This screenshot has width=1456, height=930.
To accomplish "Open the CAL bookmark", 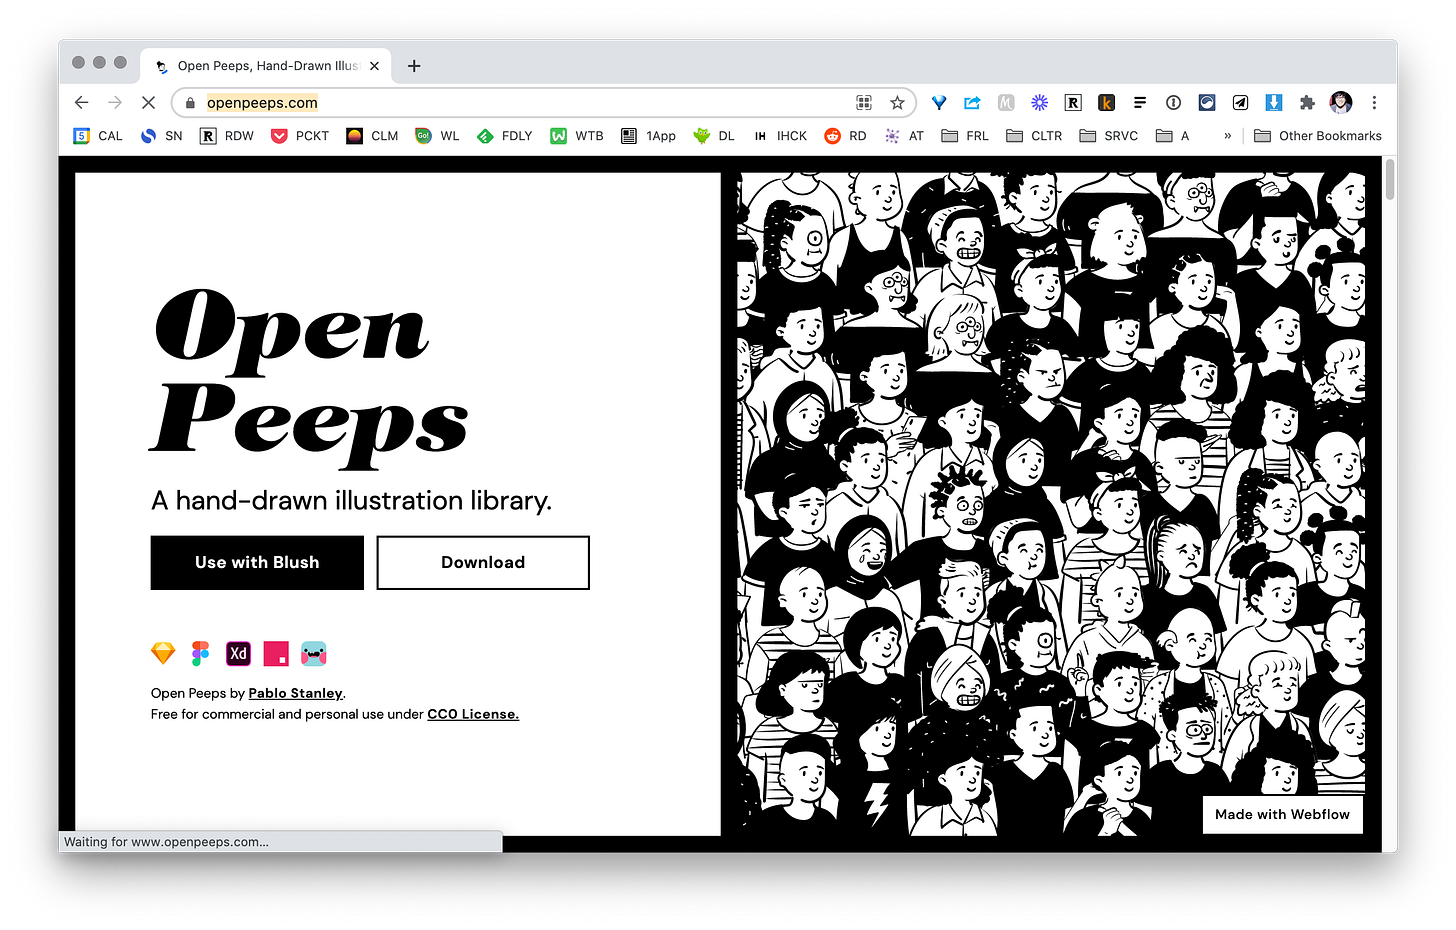I will (x=98, y=136).
